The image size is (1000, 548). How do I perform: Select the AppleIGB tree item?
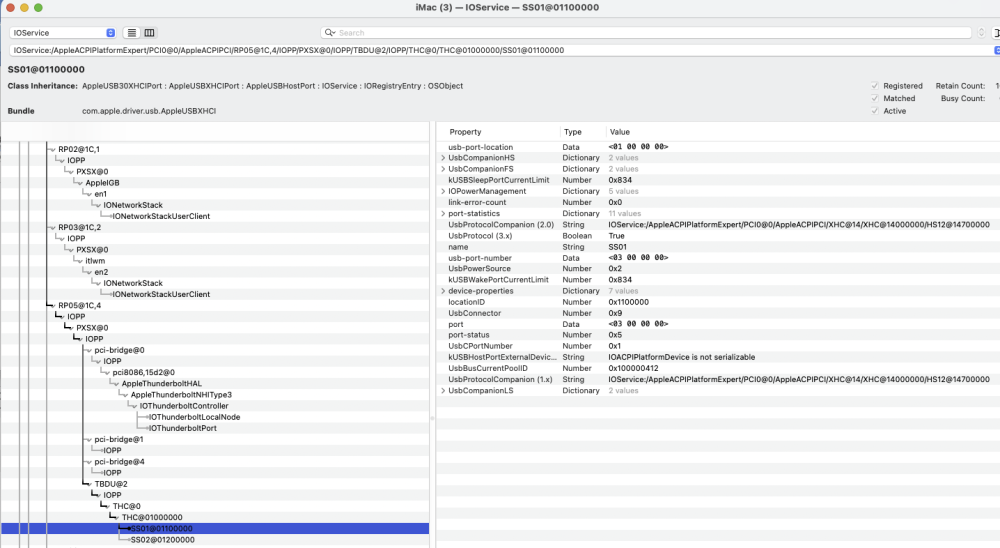pos(103,182)
